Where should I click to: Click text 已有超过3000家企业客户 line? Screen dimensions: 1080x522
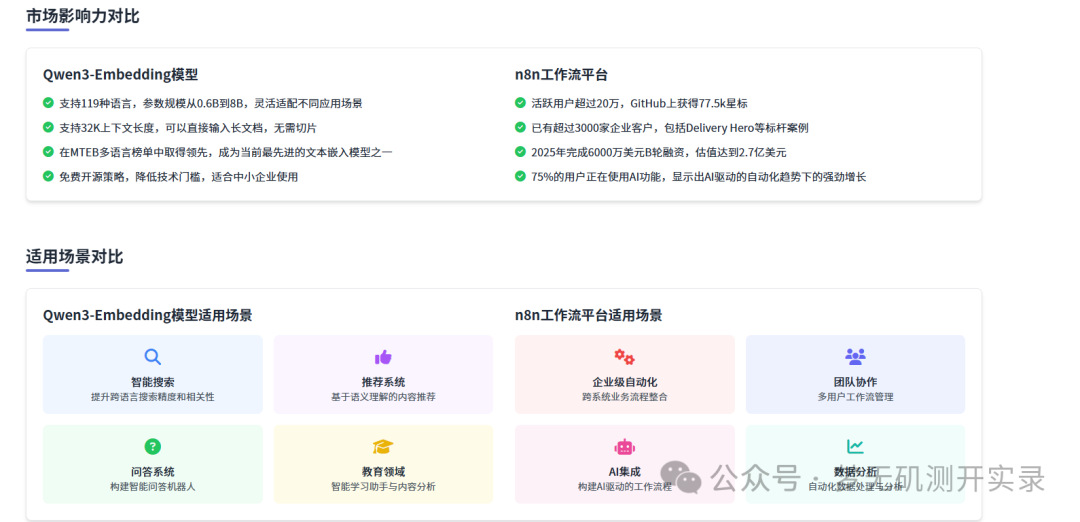669,128
